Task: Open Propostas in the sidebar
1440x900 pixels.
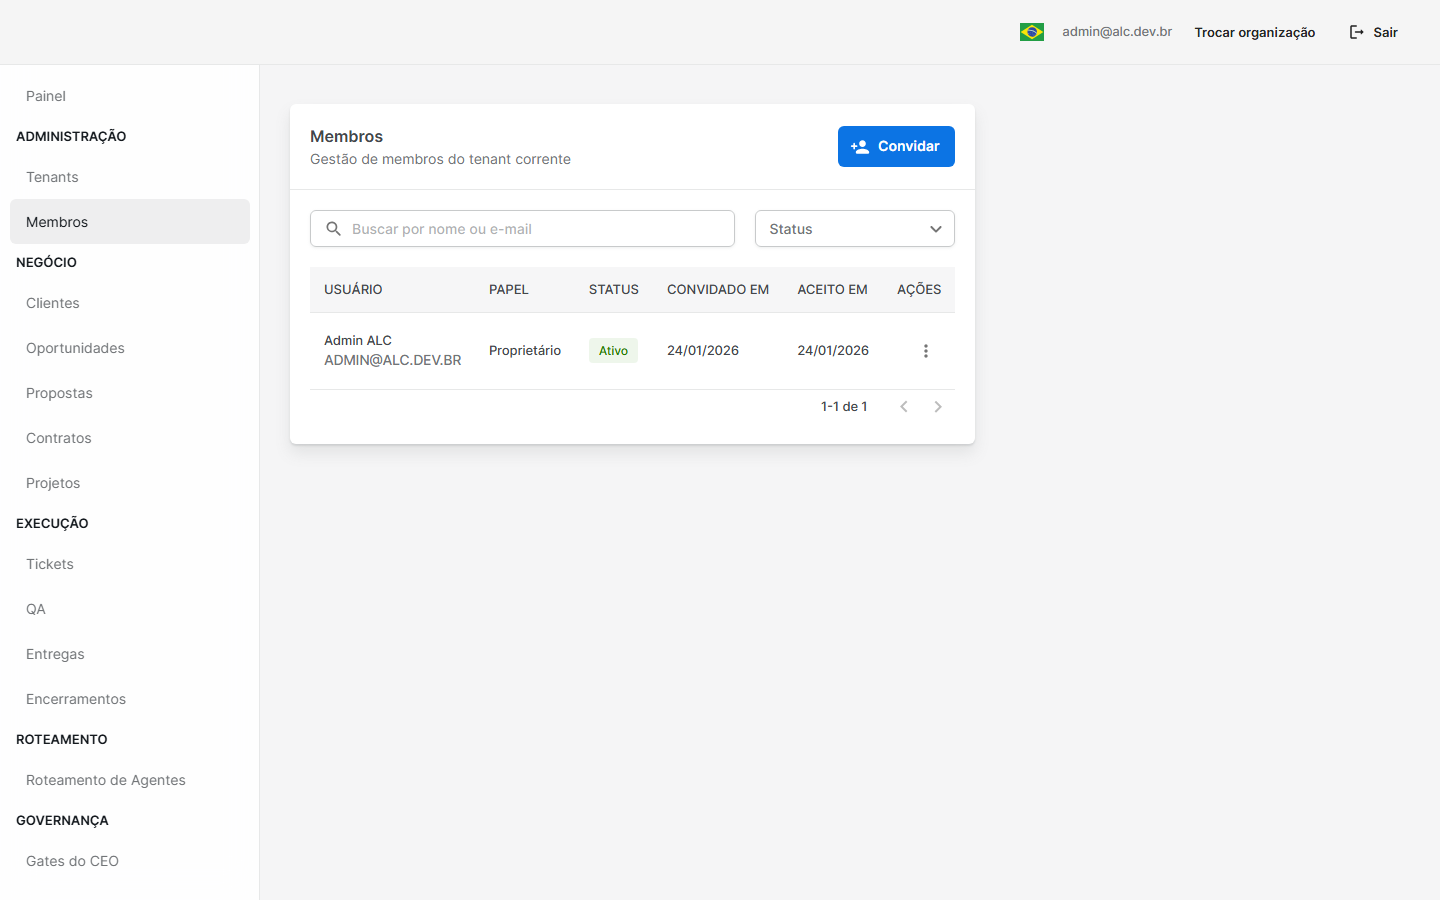Action: [x=130, y=393]
